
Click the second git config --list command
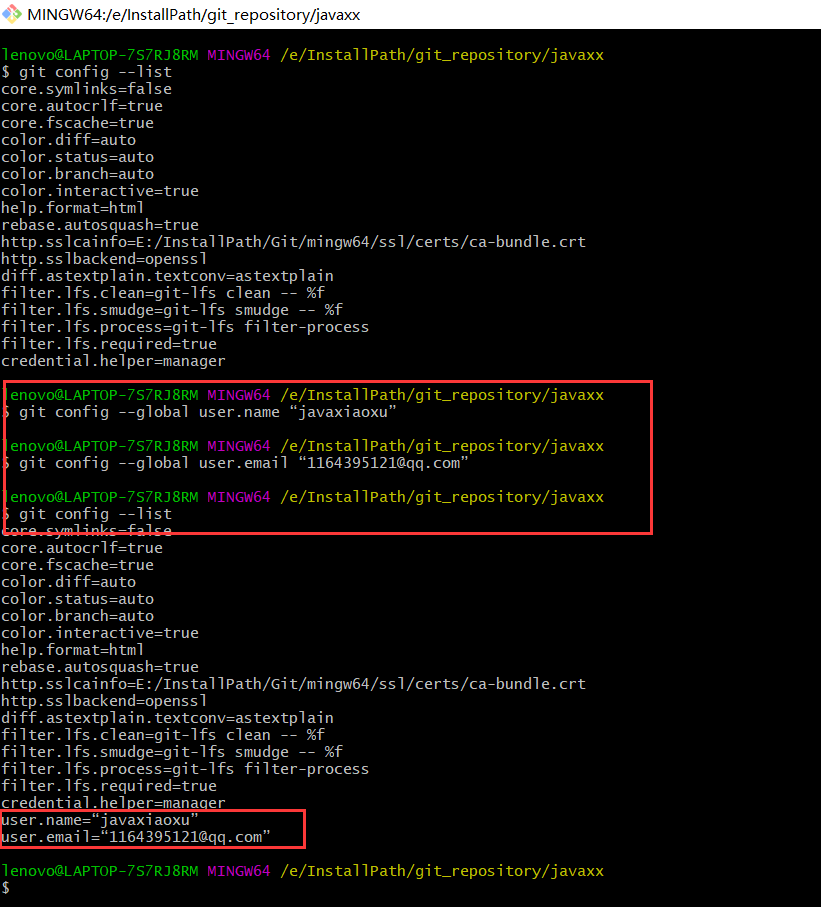(95, 514)
